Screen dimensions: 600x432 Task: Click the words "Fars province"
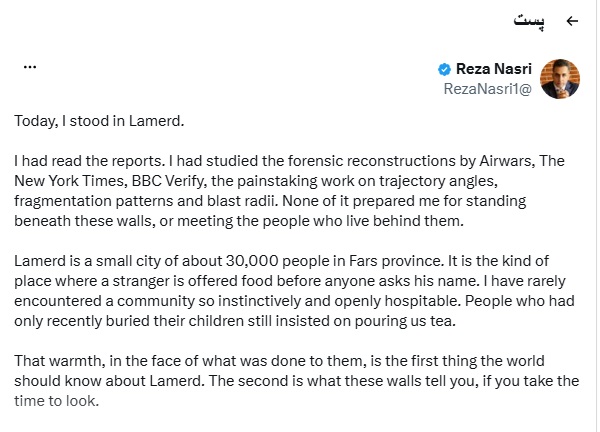395,261
